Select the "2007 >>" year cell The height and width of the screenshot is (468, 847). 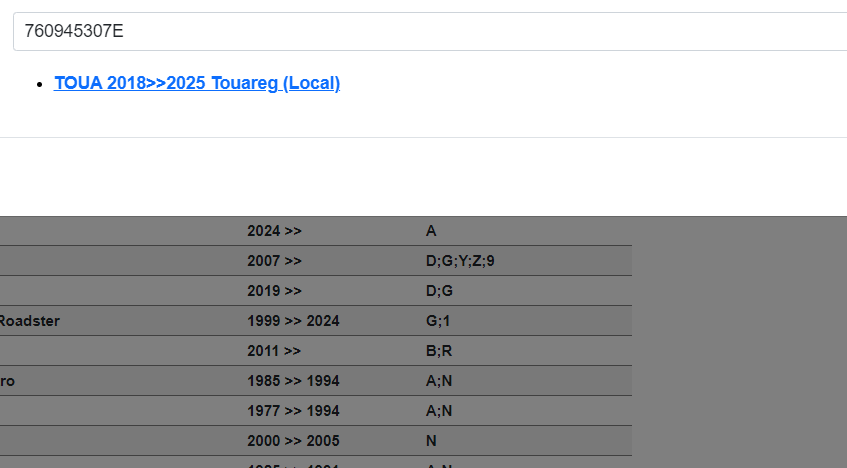click(x=274, y=261)
